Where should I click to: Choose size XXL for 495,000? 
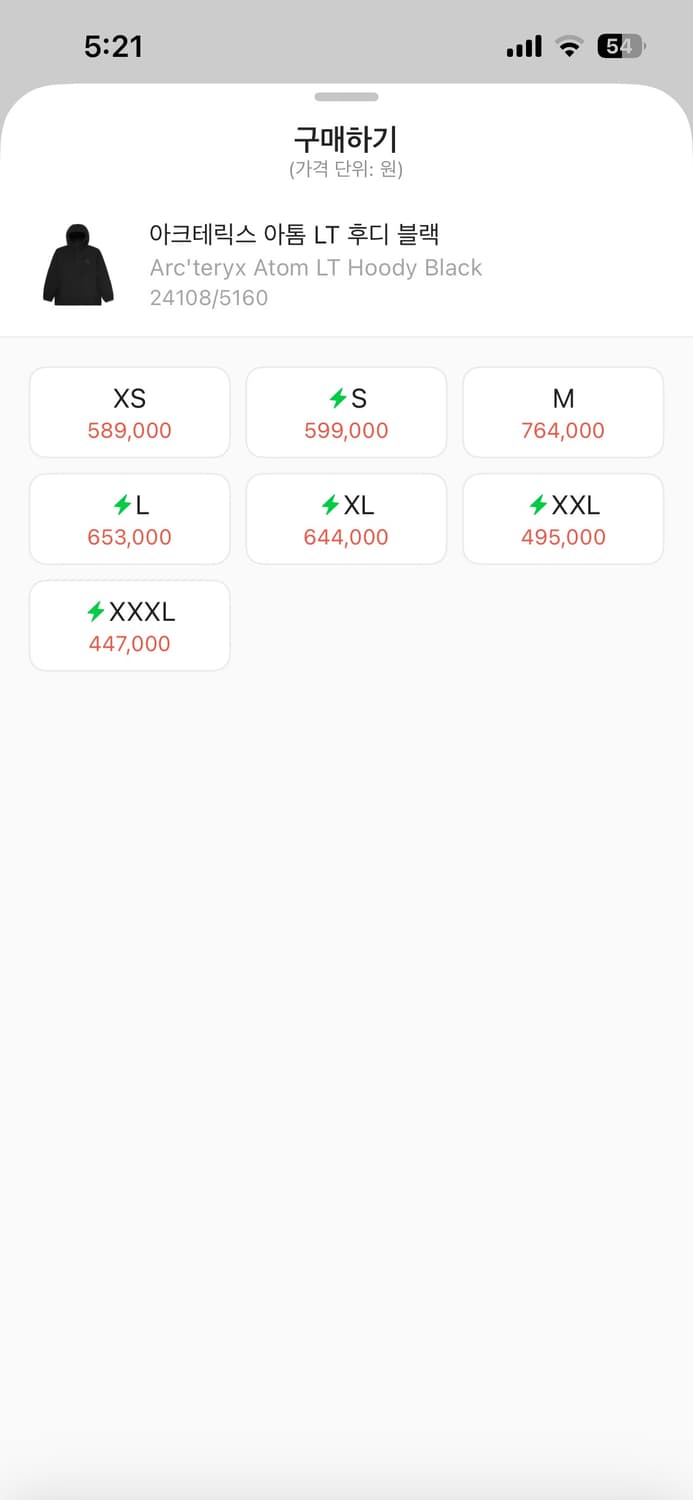[x=562, y=519]
